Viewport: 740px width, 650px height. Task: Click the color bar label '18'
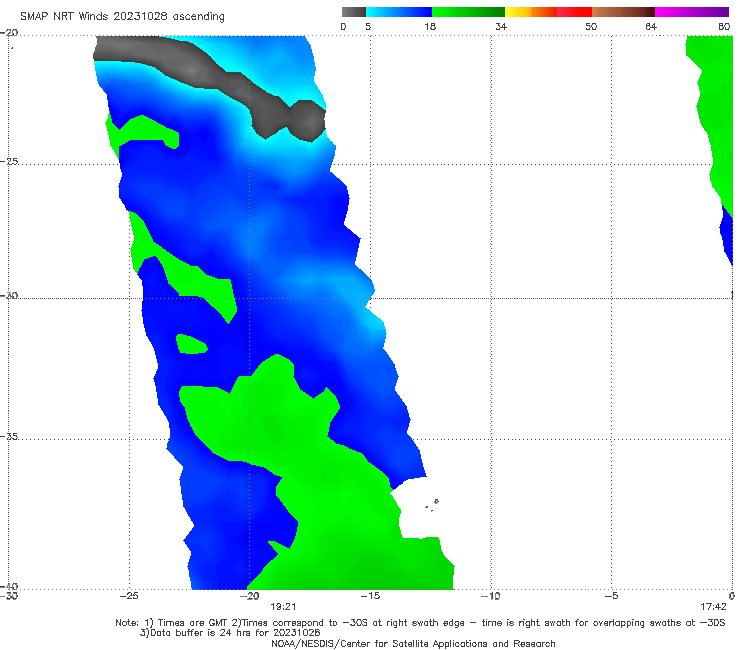(x=430, y=26)
